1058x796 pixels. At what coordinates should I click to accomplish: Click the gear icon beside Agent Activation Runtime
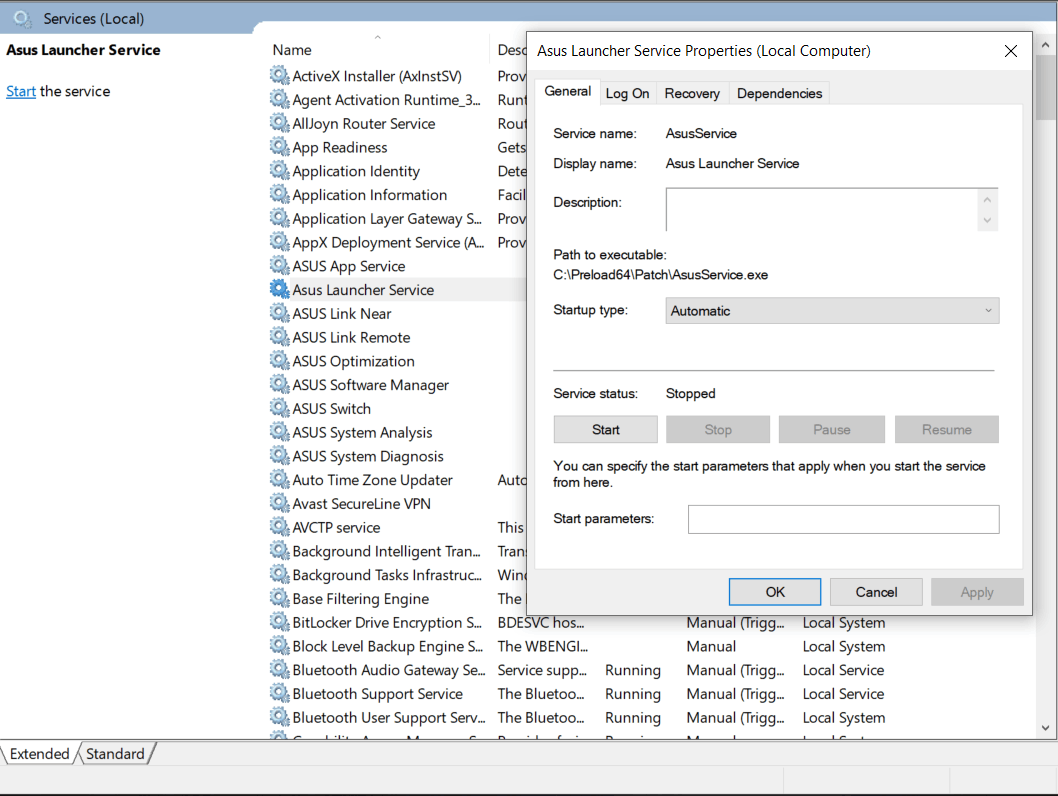click(279, 99)
